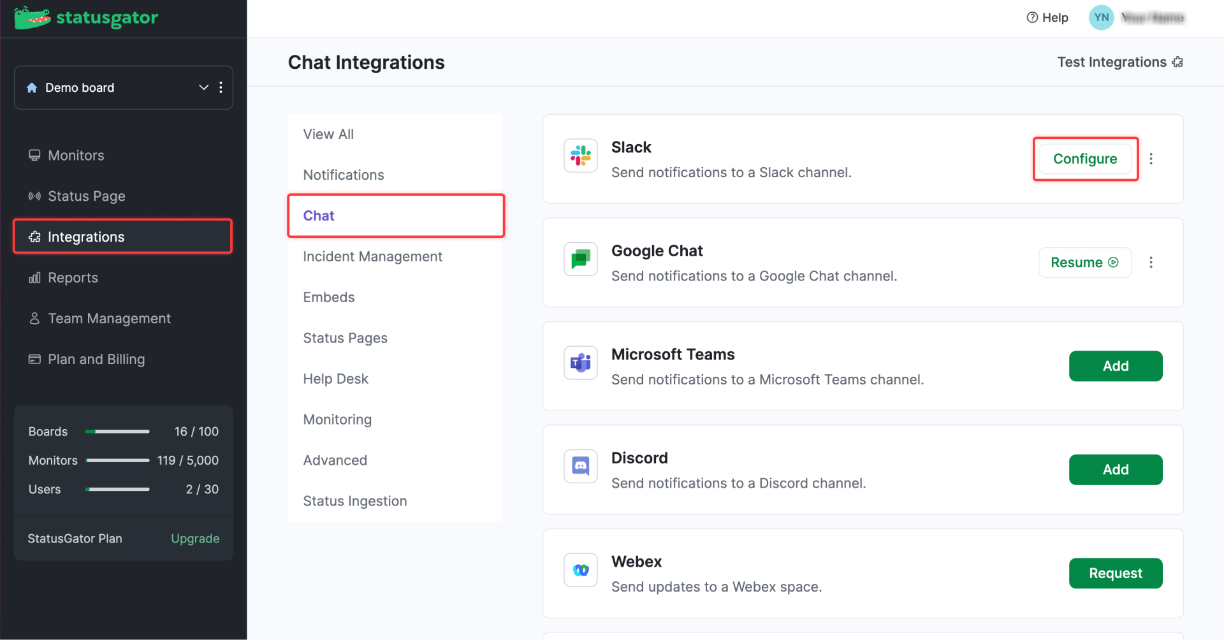This screenshot has height=640, width=1224.
Task: Click the '2 / 30' users count
Action: pos(202,490)
